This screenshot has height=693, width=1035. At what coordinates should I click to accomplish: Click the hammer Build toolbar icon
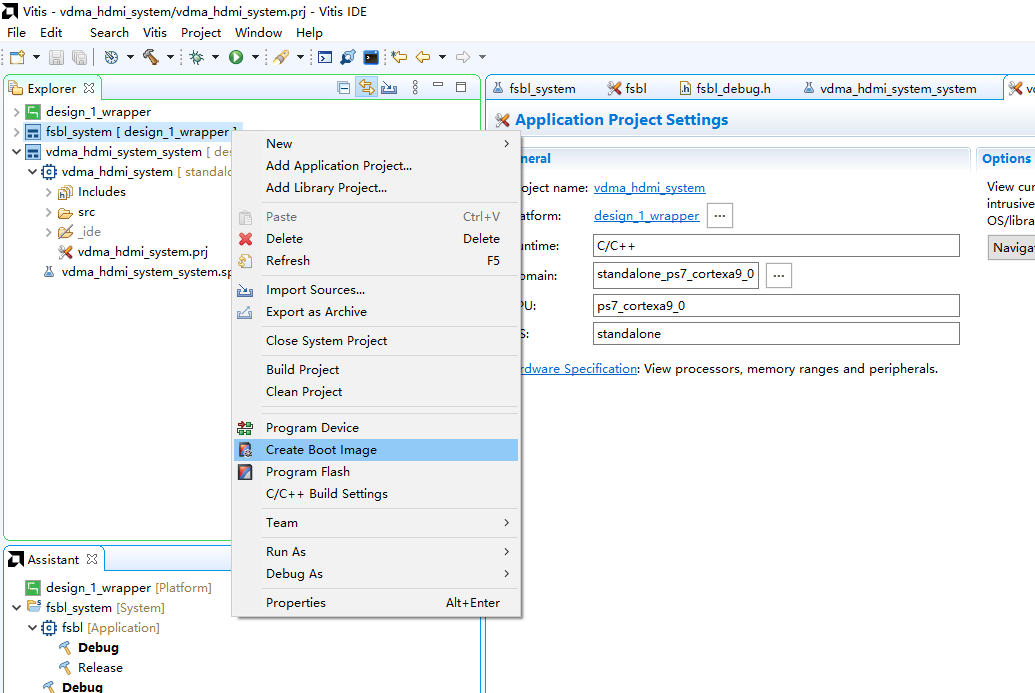coord(150,57)
